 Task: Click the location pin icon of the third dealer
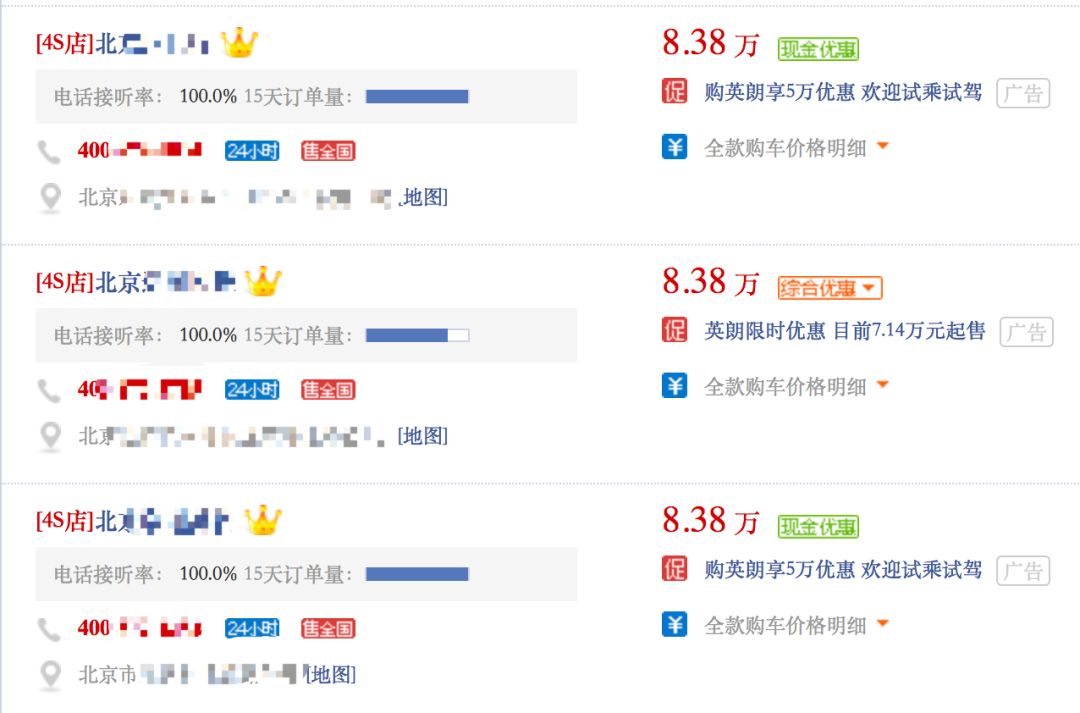coord(49,675)
